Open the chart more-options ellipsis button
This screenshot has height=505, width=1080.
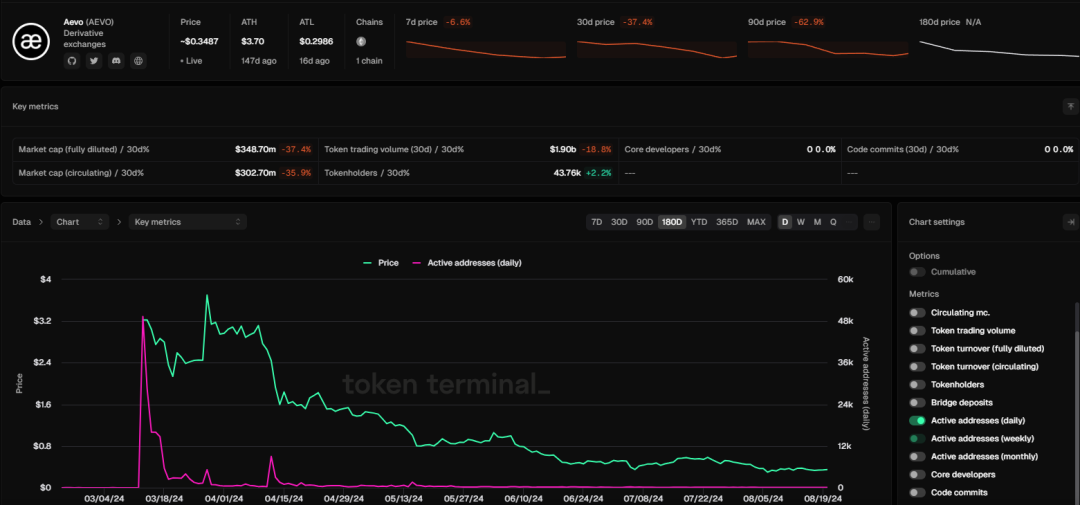[x=872, y=222]
